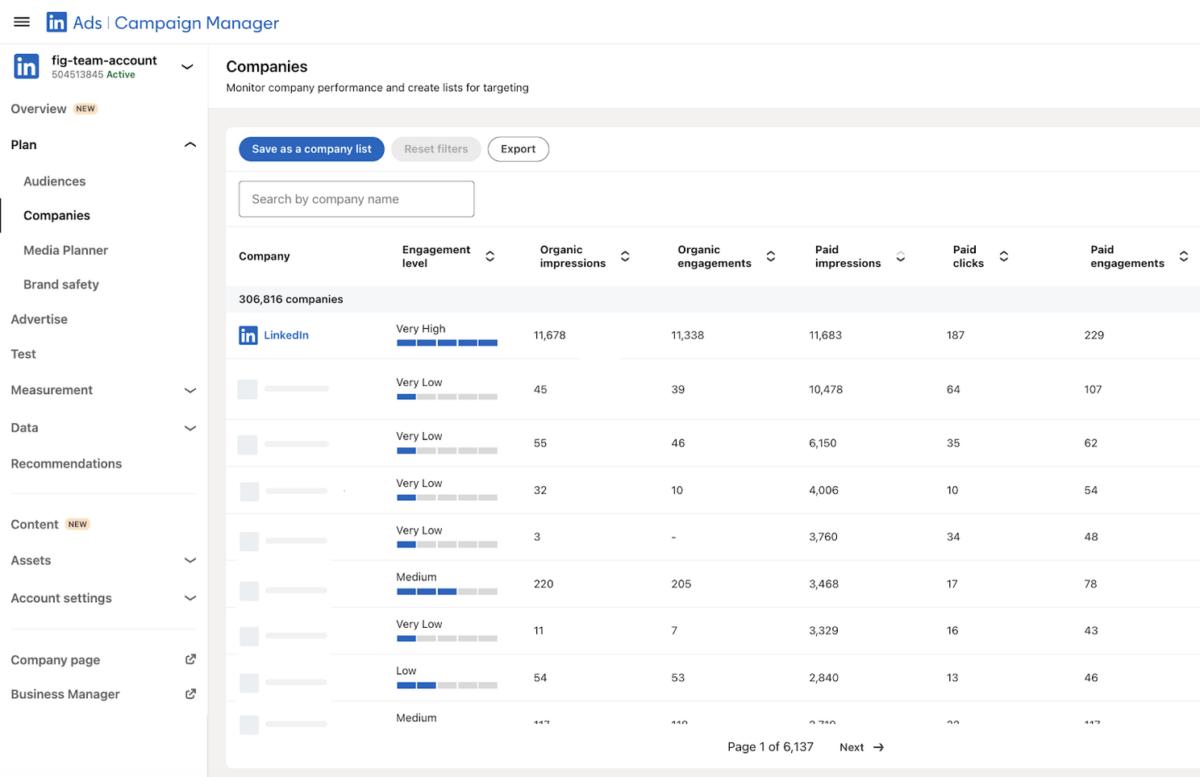
Task: Expand the Account settings section
Action: [190, 598]
